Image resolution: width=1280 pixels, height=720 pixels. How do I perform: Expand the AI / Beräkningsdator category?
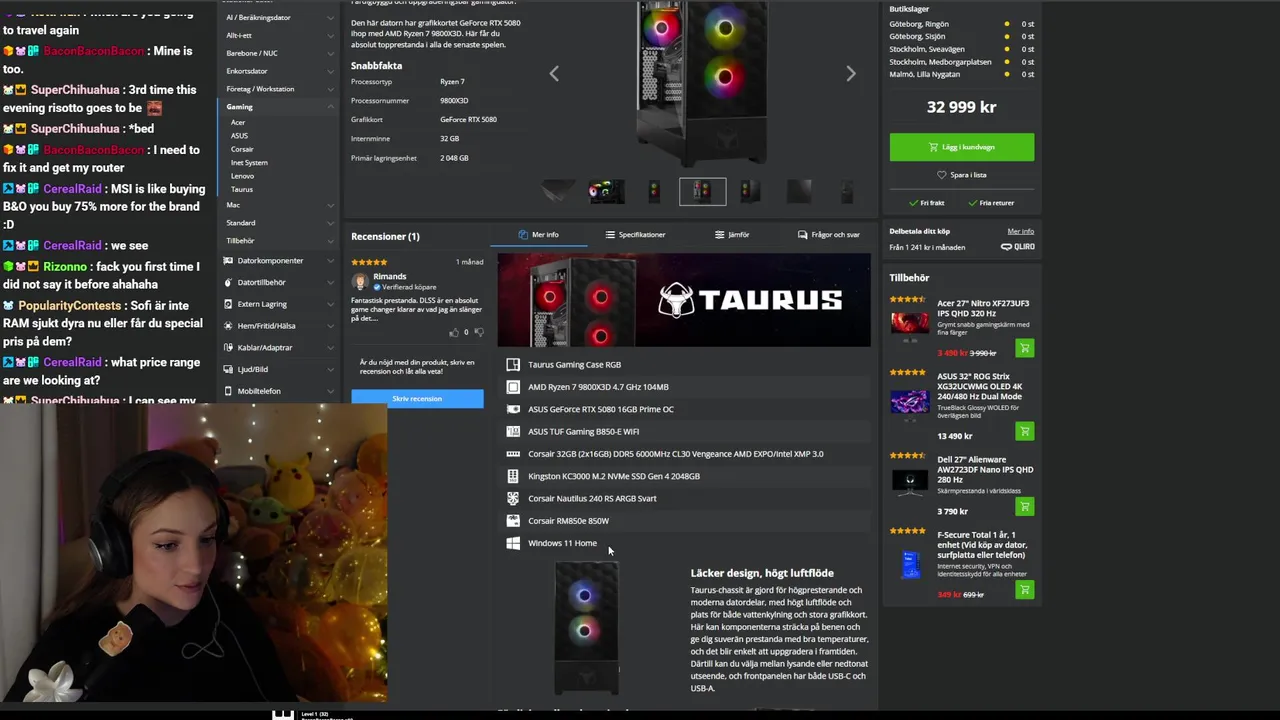coord(331,18)
